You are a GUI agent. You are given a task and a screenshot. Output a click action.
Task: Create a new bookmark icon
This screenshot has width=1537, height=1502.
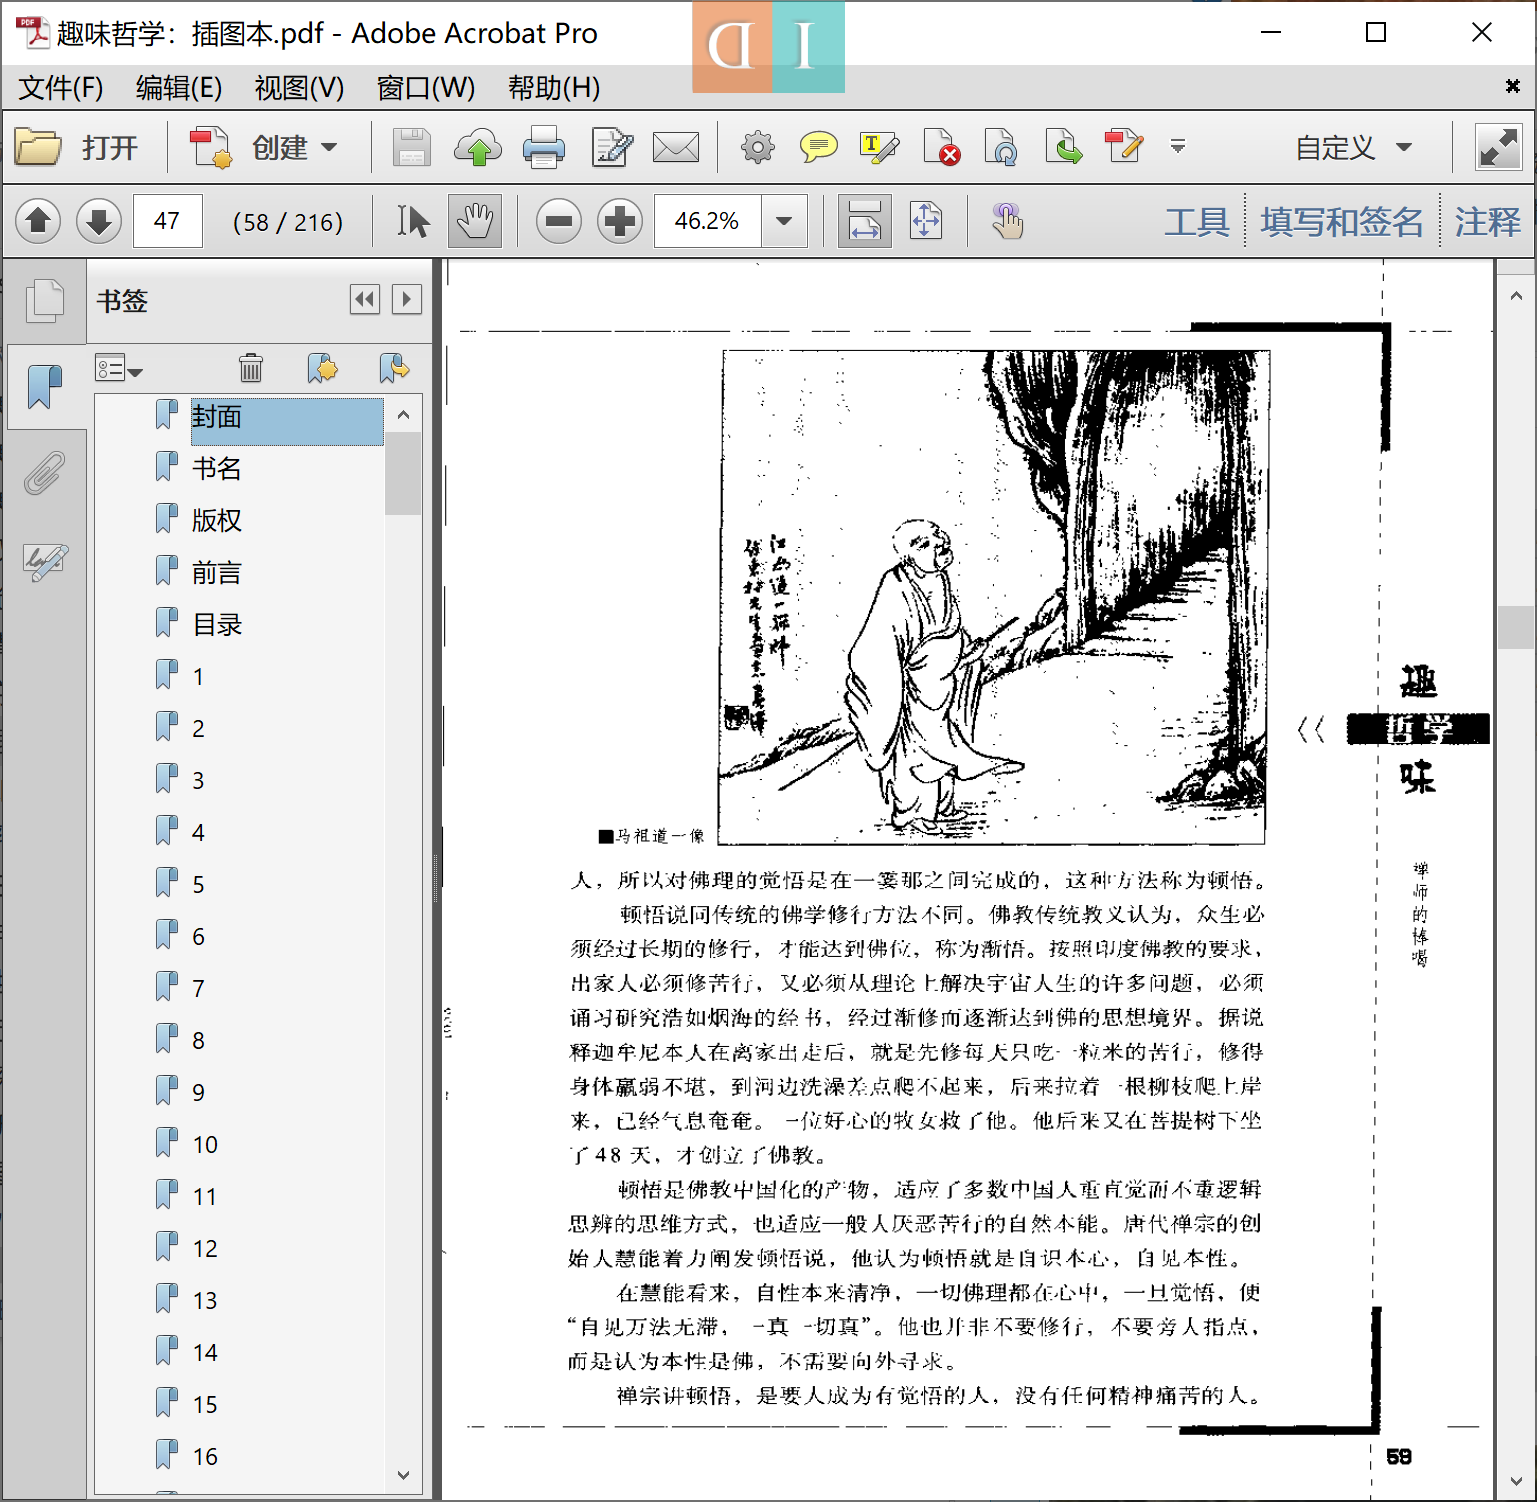[x=322, y=369]
